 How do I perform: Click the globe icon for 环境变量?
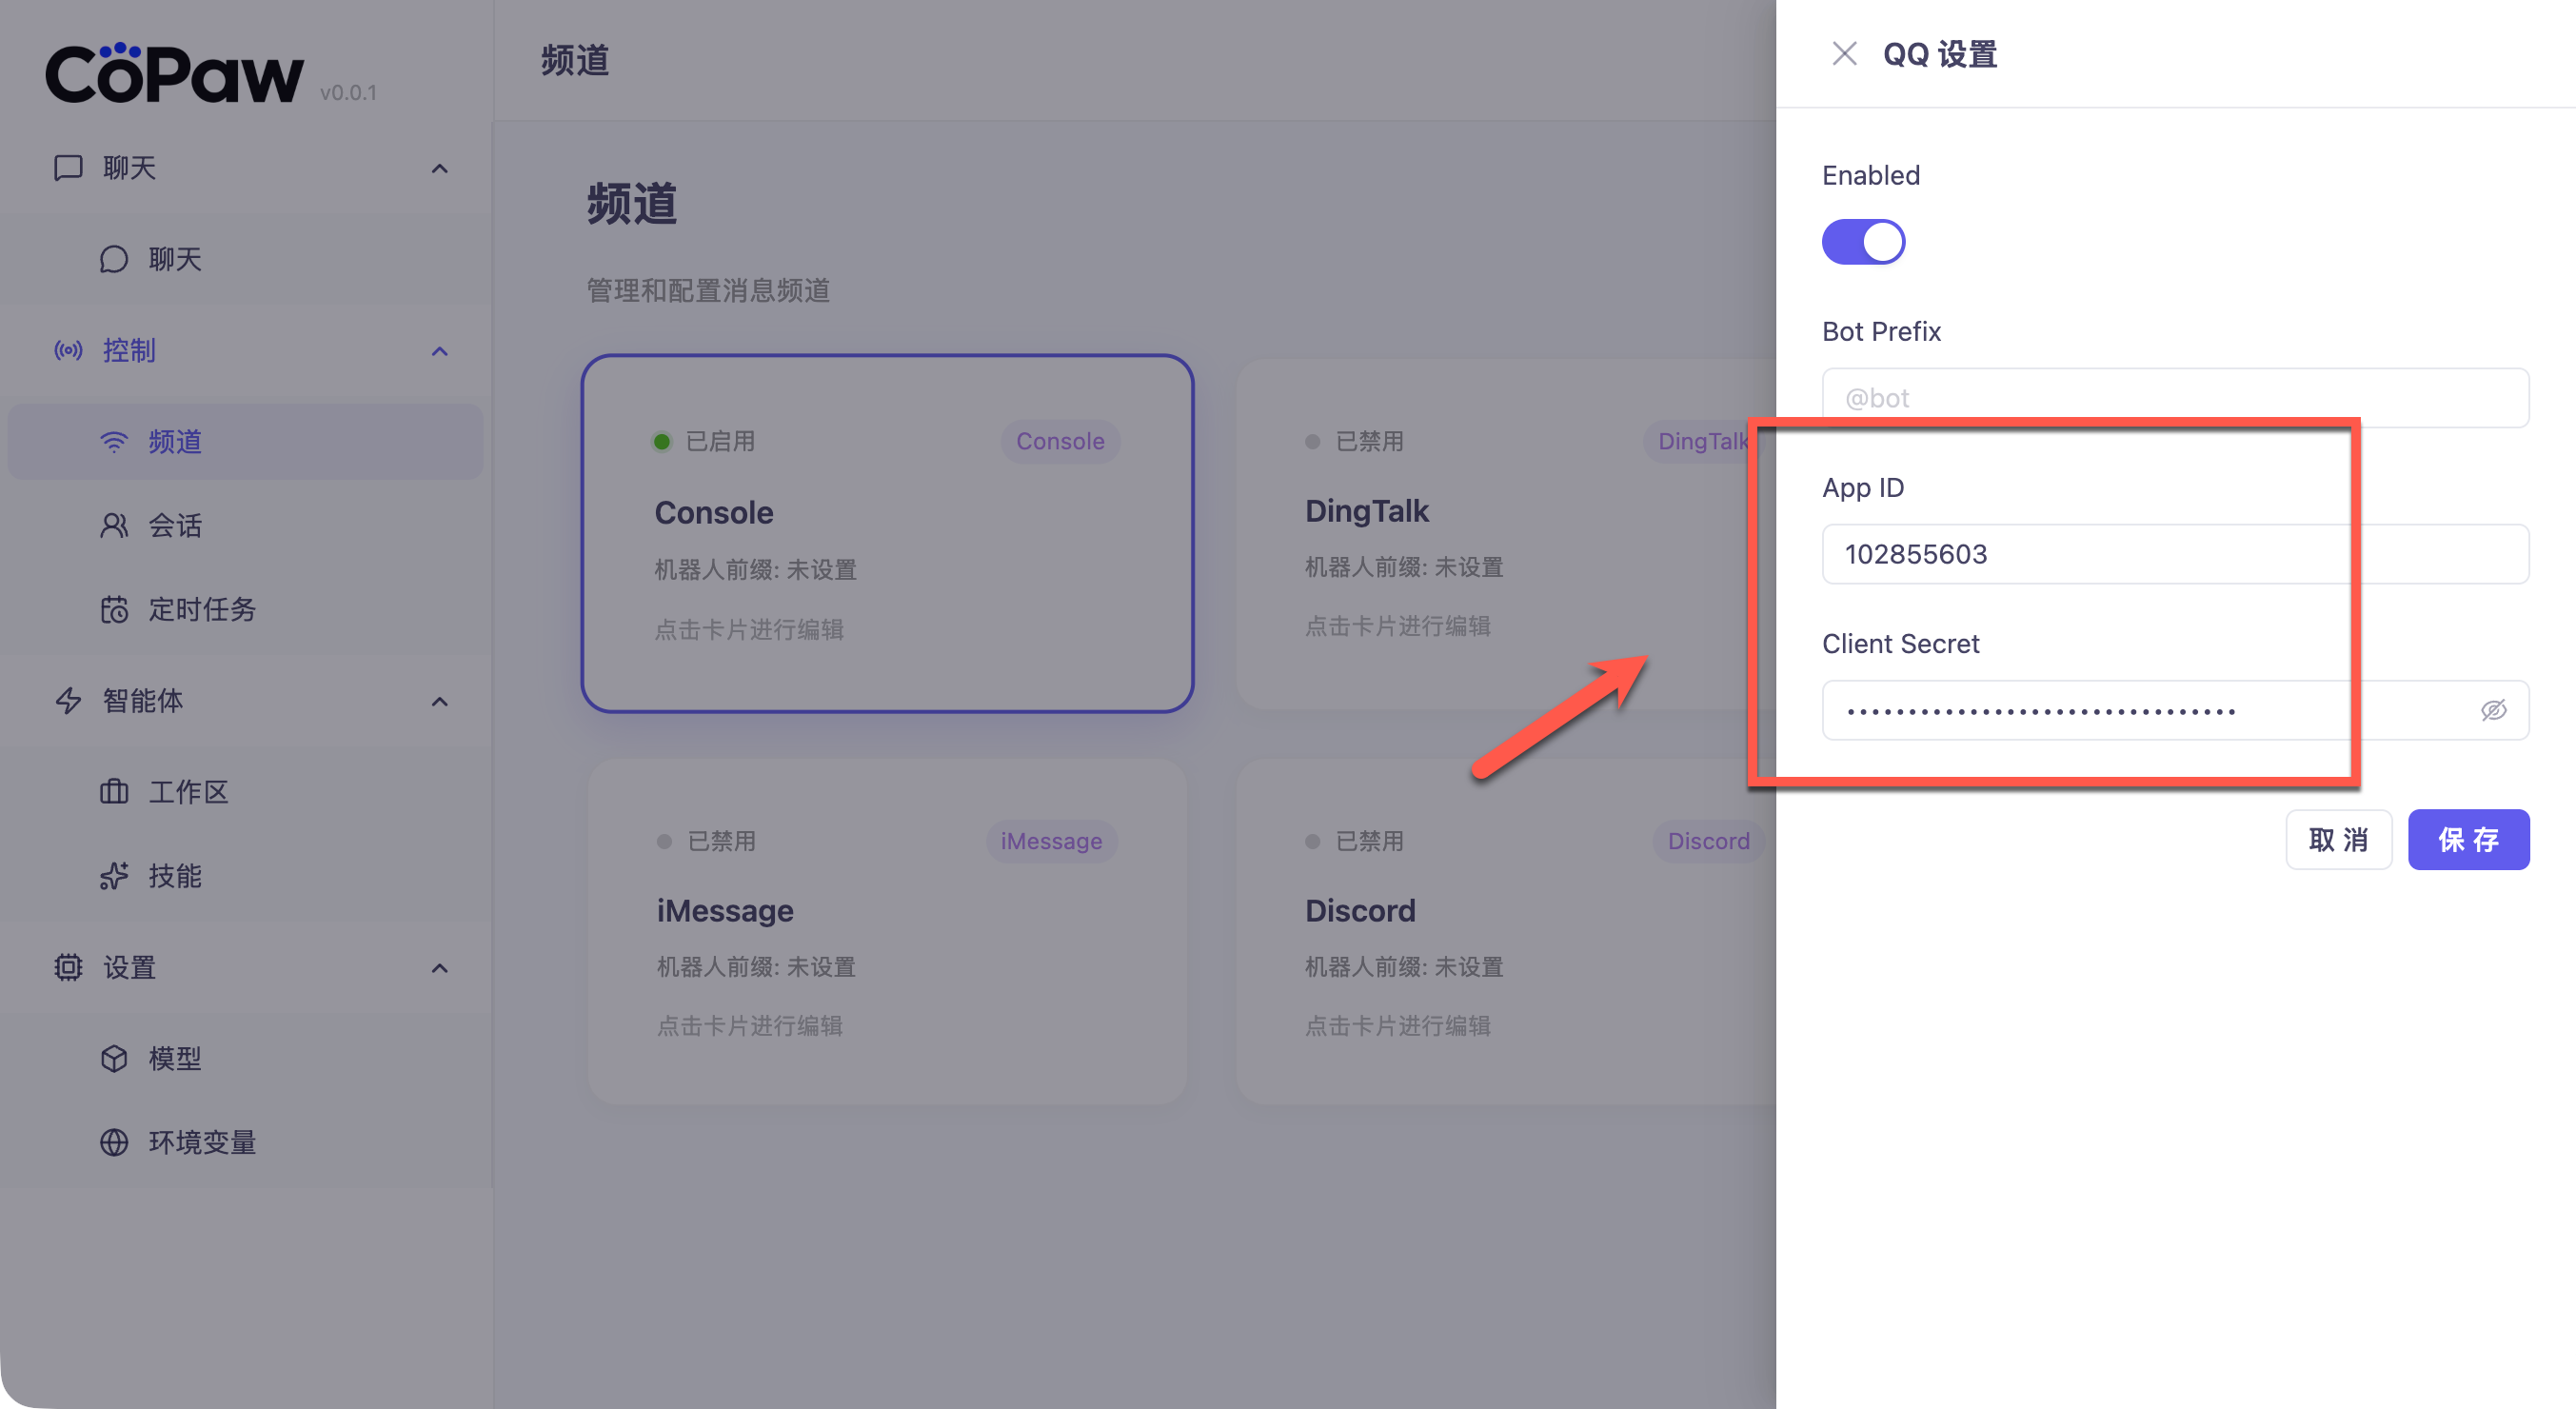coord(114,1142)
